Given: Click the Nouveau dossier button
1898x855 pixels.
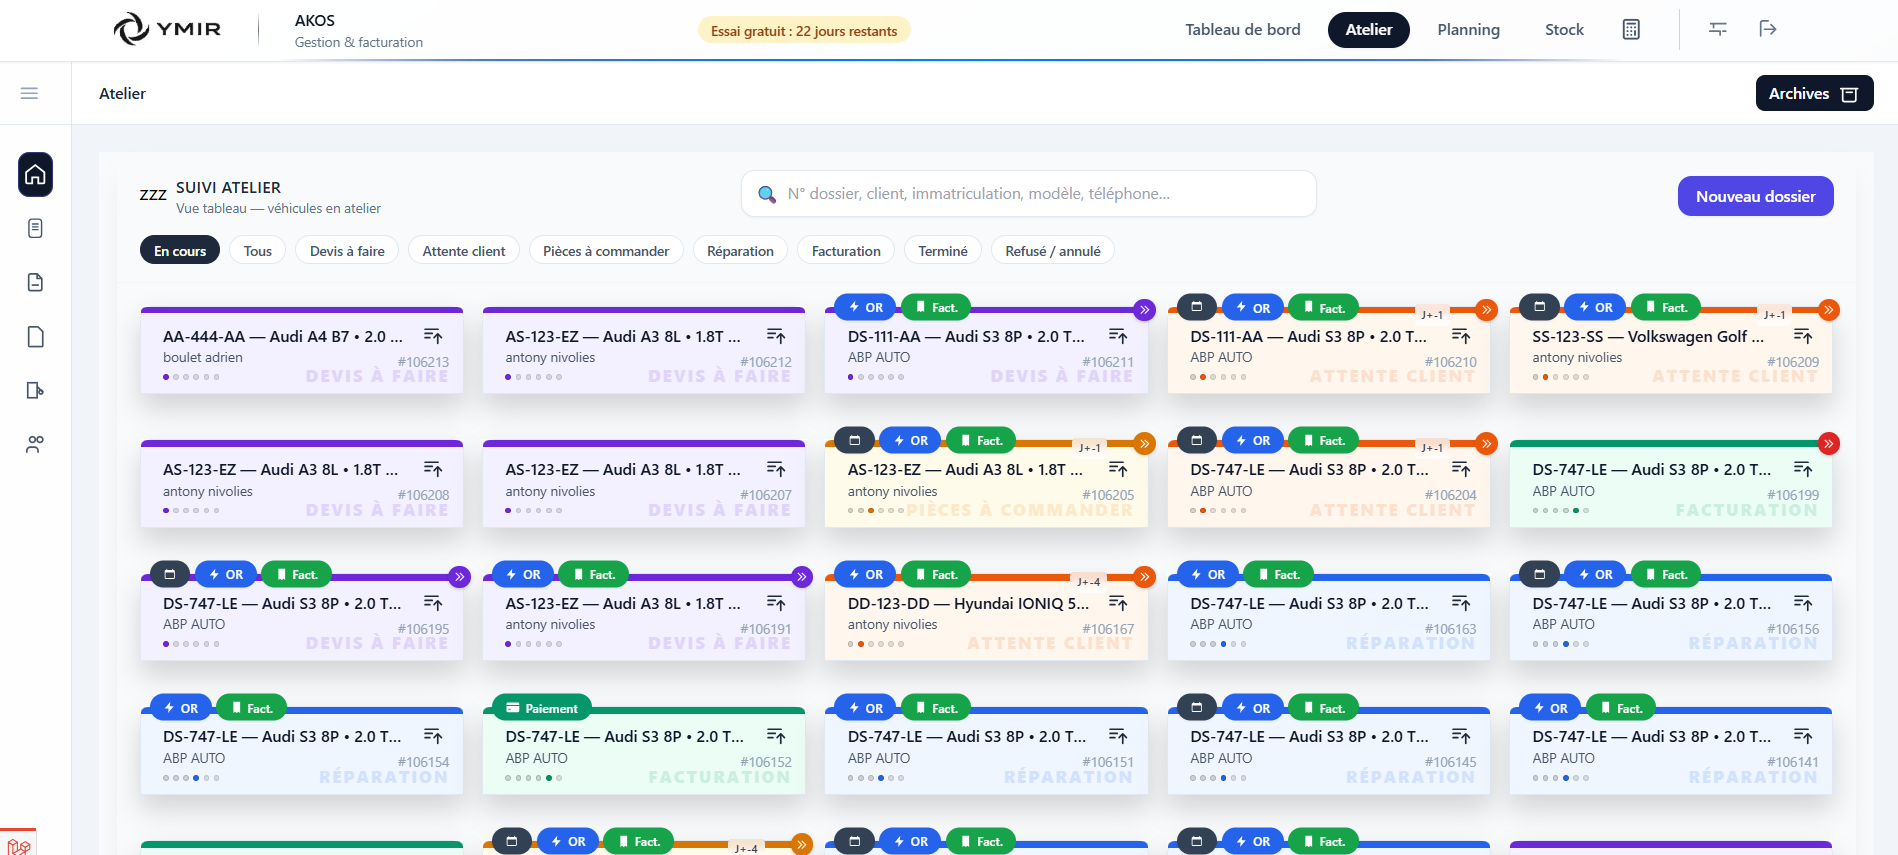Looking at the screenshot, I should point(1755,196).
